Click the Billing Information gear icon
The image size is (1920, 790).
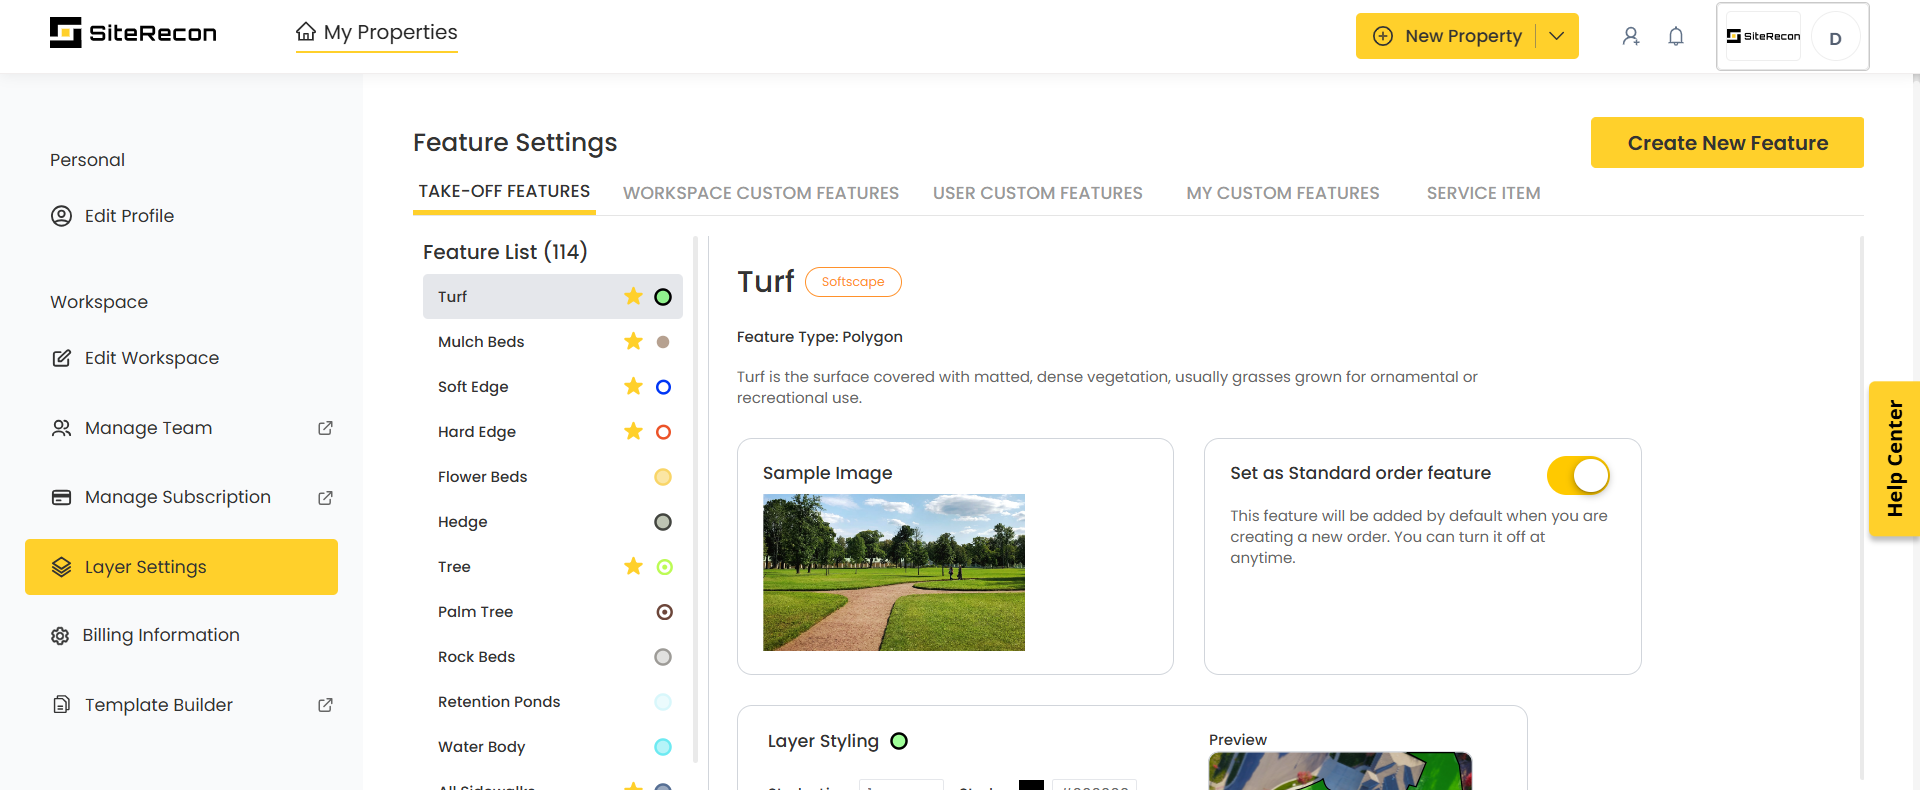pyautogui.click(x=60, y=636)
